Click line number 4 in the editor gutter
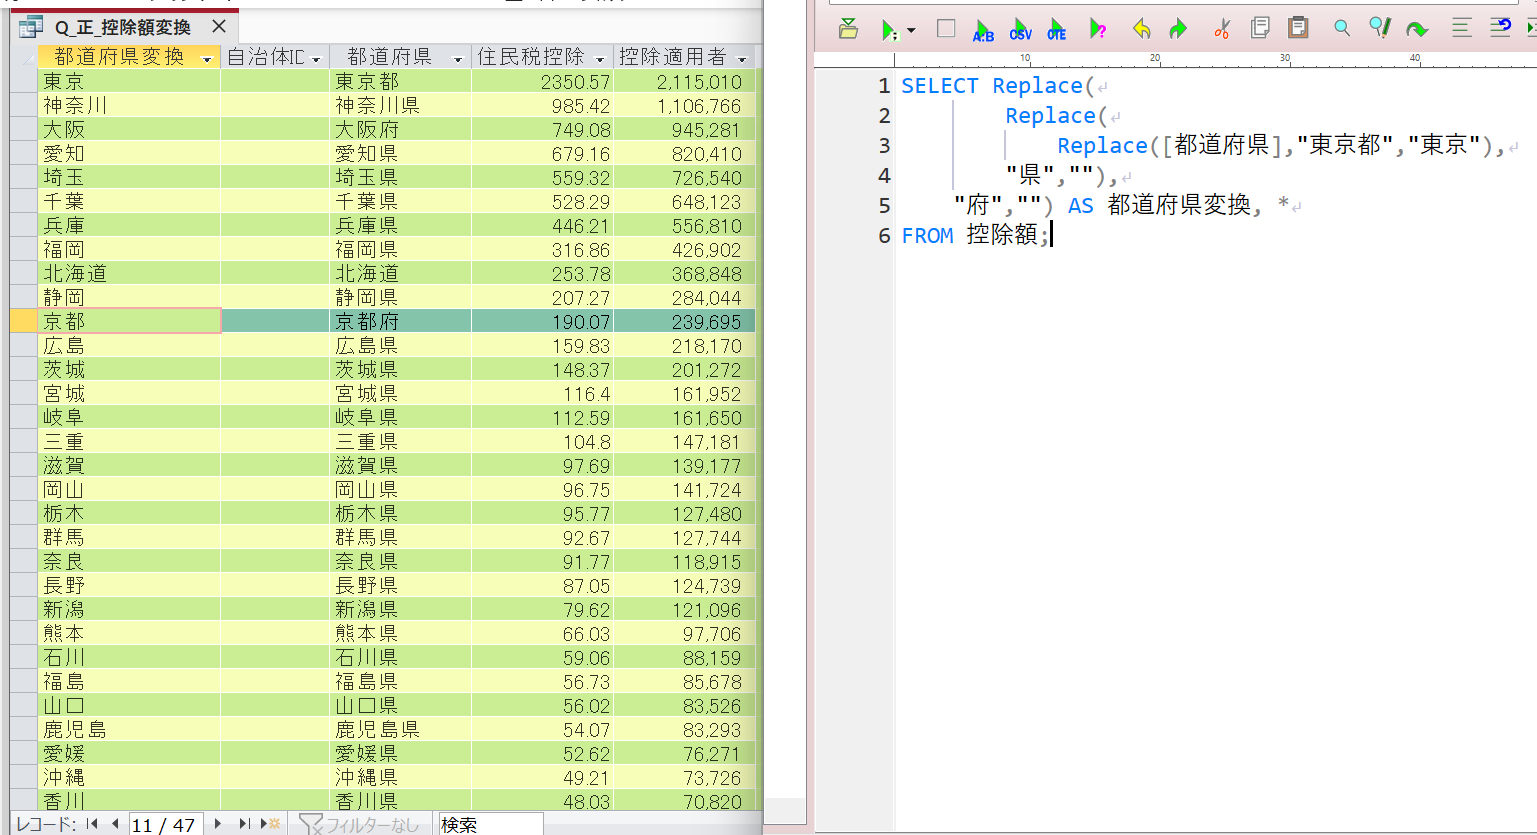The width and height of the screenshot is (1537, 835). click(884, 176)
